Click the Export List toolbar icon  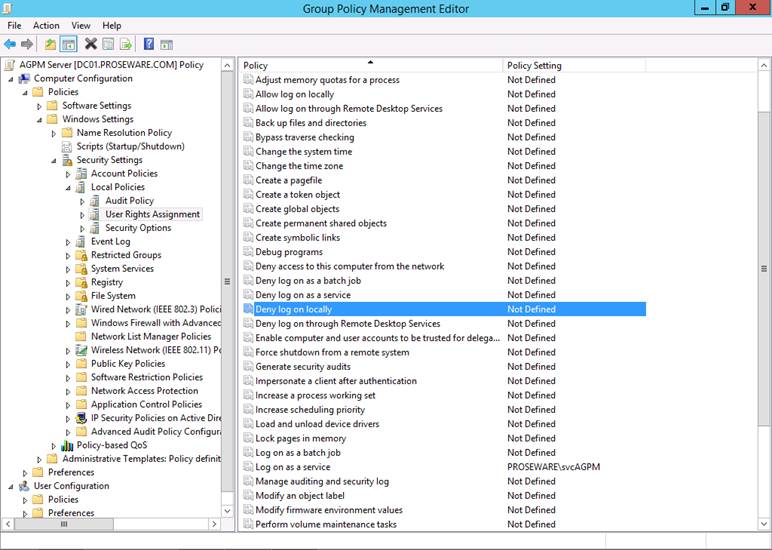[x=126, y=44]
